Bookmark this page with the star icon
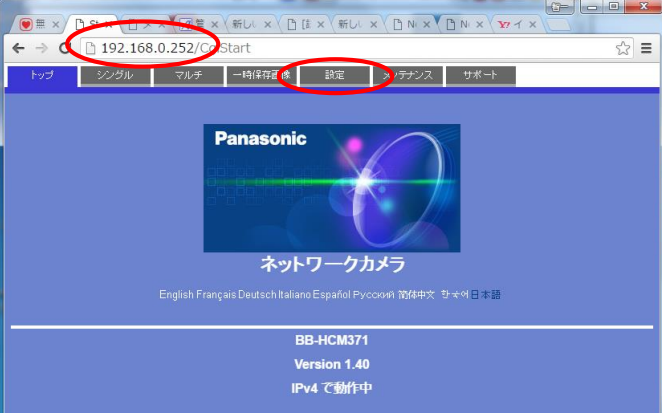 click(623, 48)
